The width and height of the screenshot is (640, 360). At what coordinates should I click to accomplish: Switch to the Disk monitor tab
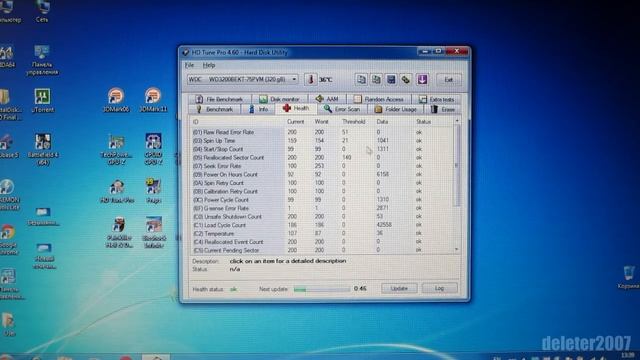(x=280, y=99)
